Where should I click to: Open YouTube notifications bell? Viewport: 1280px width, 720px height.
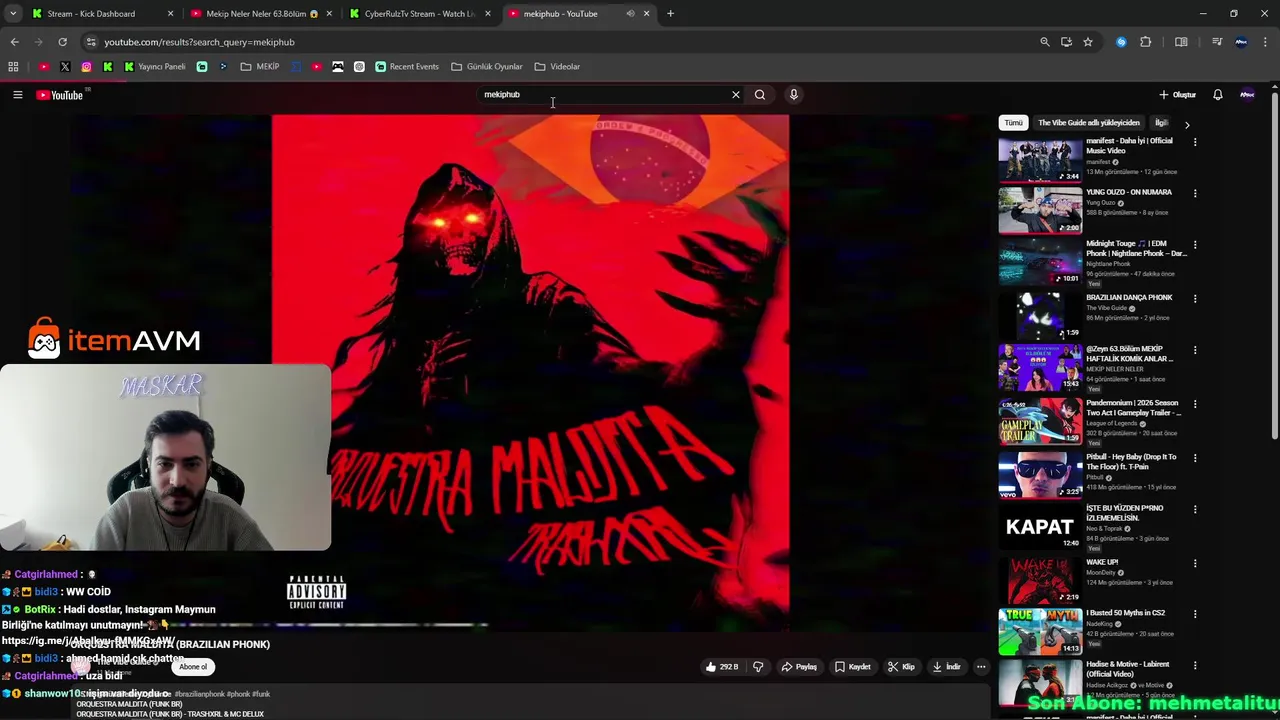click(x=1218, y=95)
